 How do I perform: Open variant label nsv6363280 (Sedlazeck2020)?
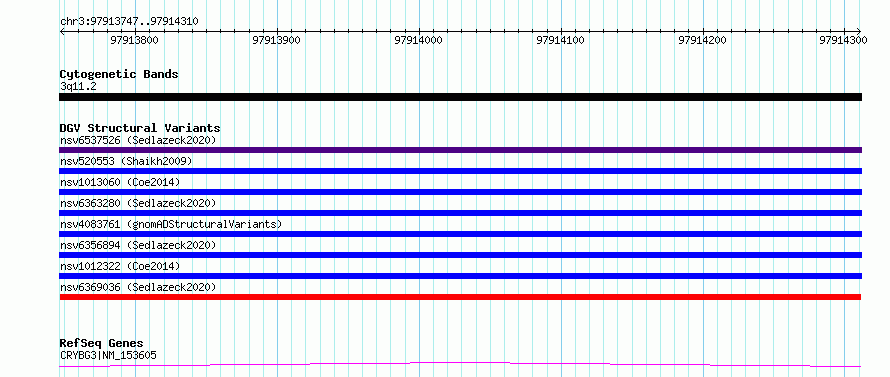click(138, 203)
